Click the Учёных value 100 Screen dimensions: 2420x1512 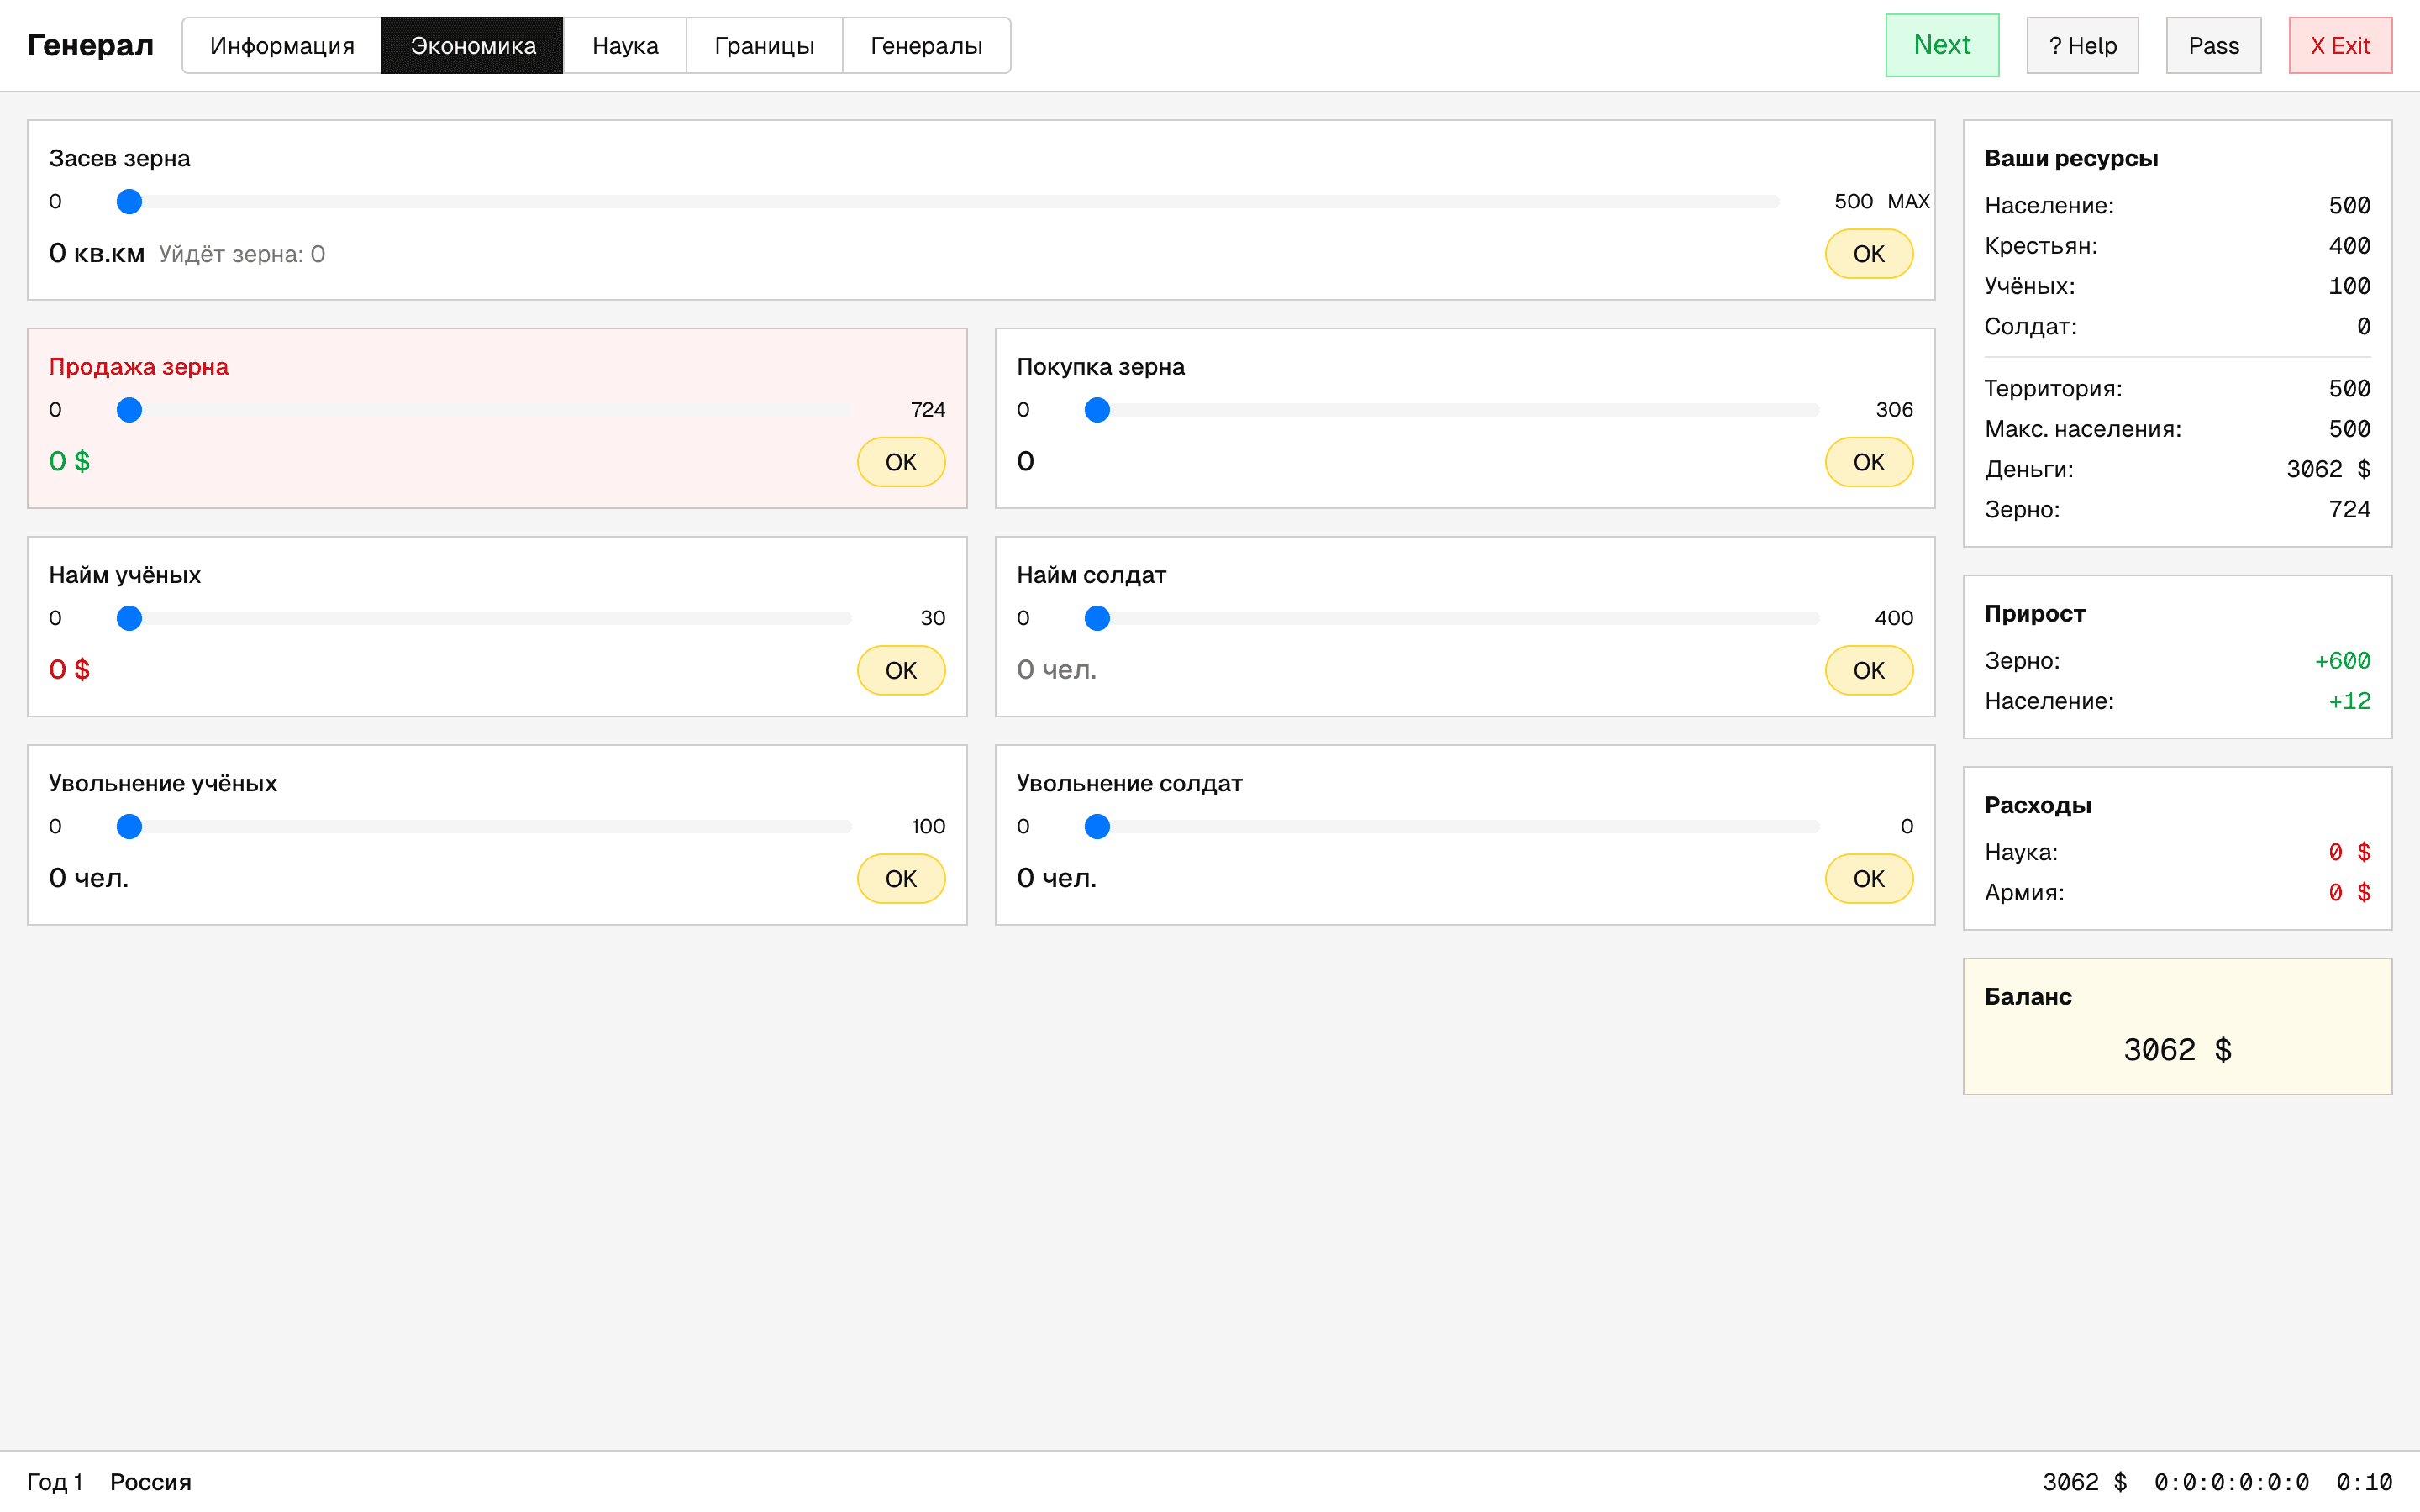[2349, 286]
